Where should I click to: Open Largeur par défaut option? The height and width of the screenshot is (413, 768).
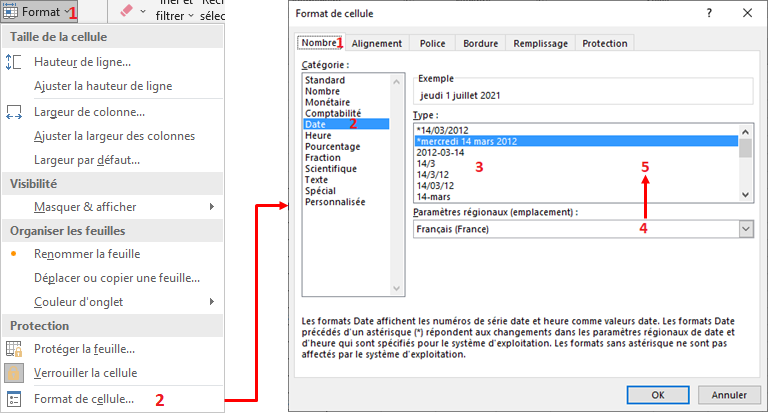click(113, 160)
